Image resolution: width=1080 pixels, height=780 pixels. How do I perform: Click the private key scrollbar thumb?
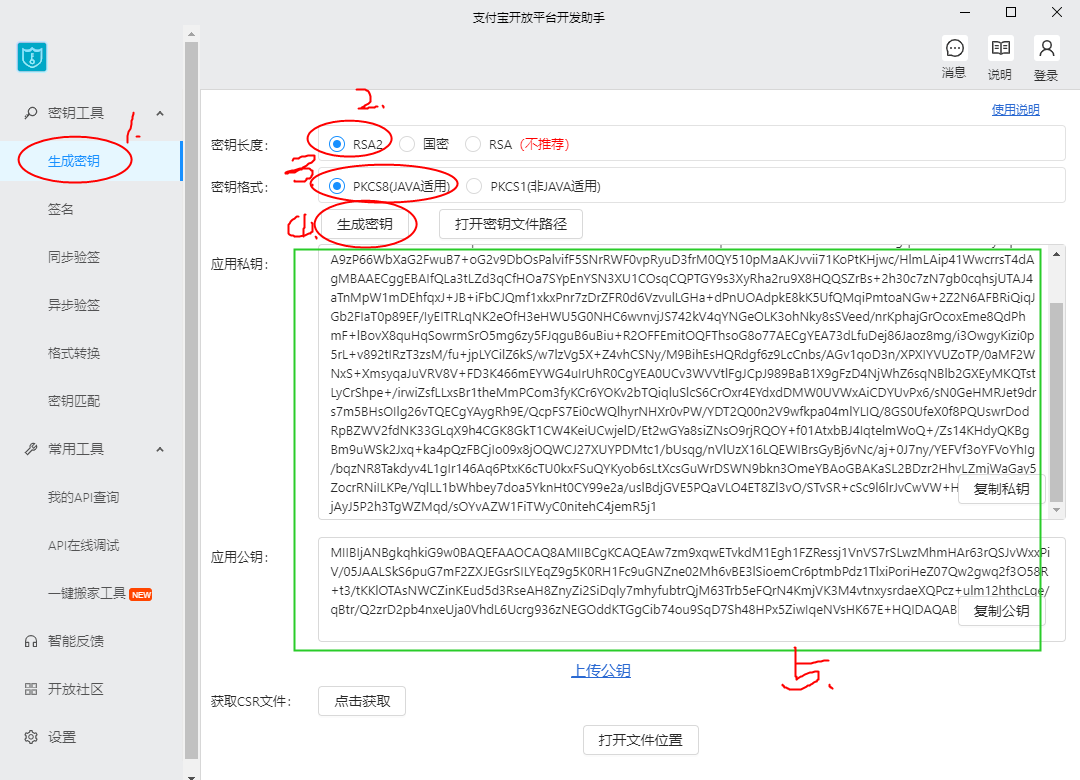tap(1057, 402)
